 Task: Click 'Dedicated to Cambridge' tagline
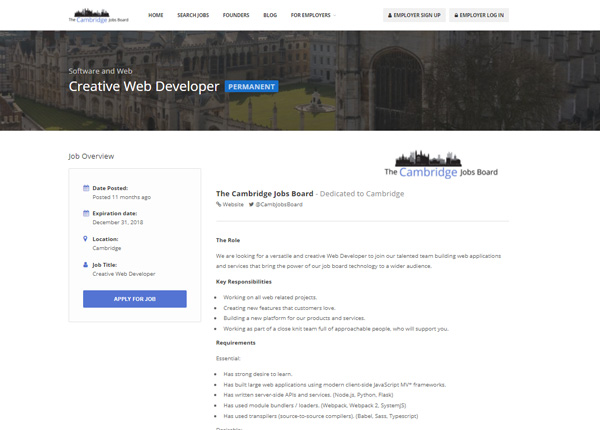(362, 194)
